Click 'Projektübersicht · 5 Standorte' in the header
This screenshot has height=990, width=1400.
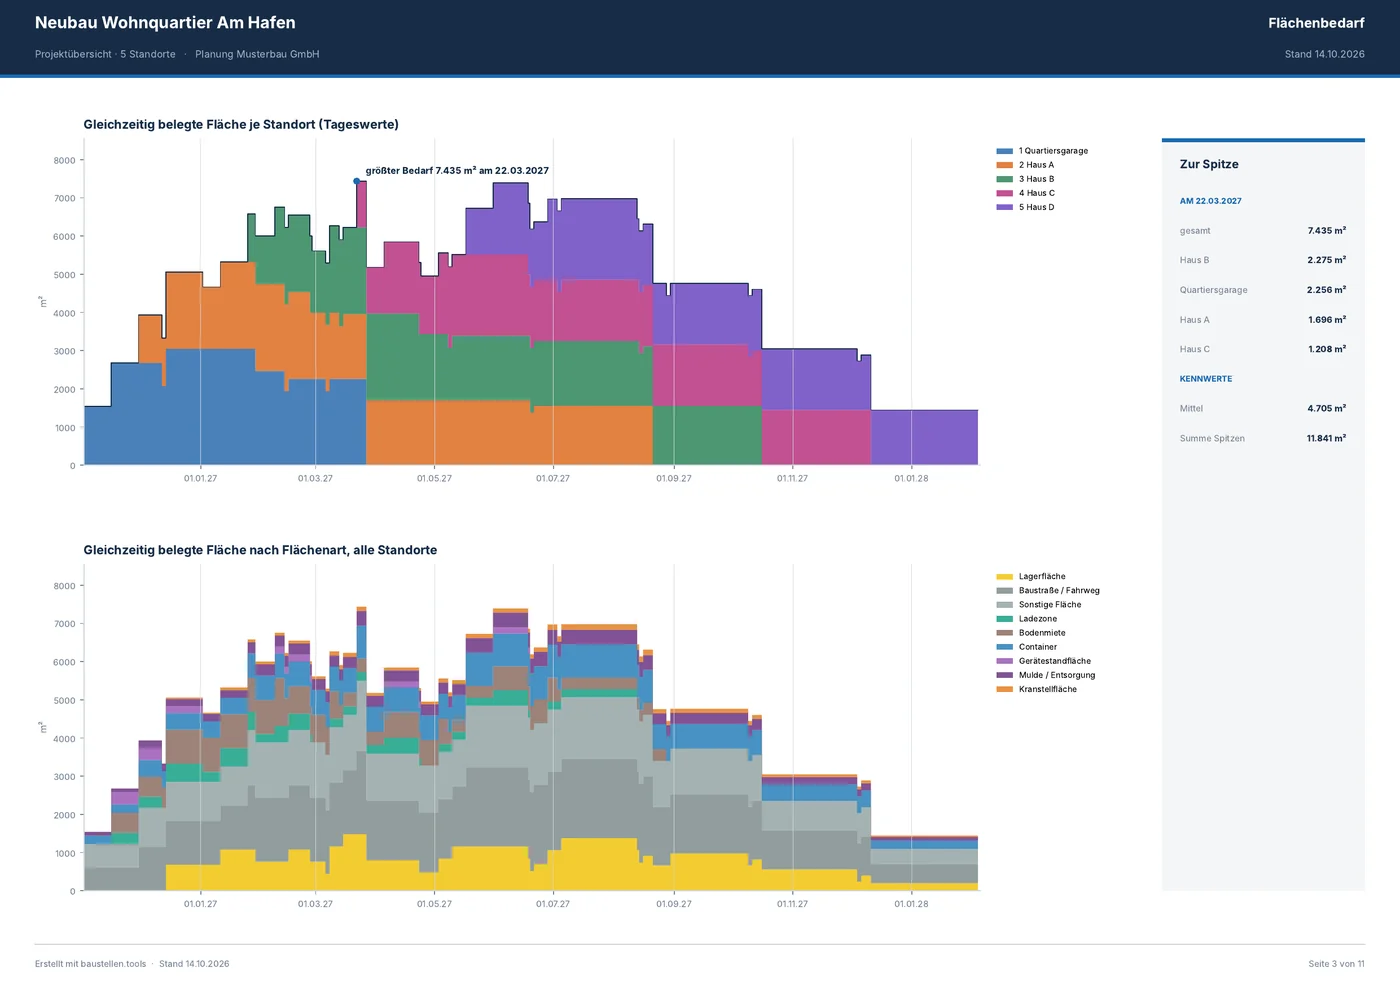click(x=105, y=54)
